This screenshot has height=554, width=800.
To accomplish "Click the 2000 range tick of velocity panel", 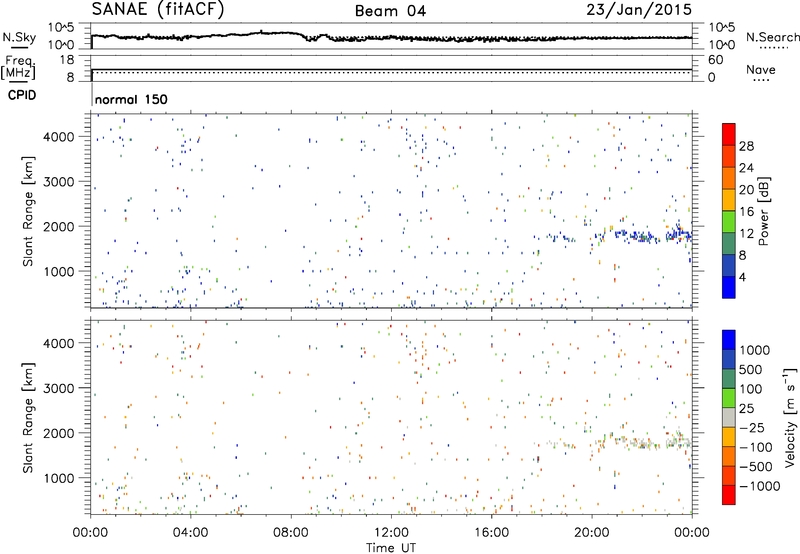I will pyautogui.click(x=58, y=433).
